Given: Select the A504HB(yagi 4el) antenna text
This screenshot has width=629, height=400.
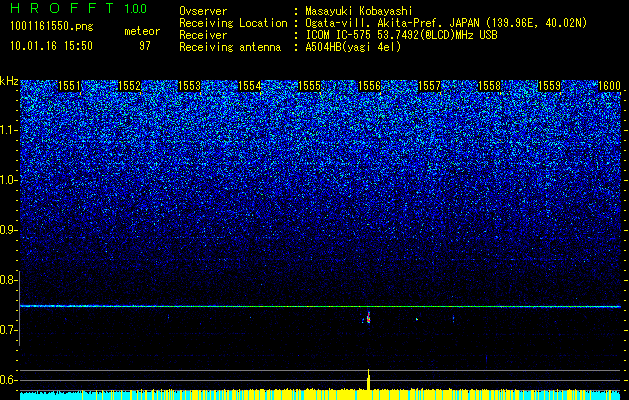Looking at the screenshot, I should click(353, 47).
